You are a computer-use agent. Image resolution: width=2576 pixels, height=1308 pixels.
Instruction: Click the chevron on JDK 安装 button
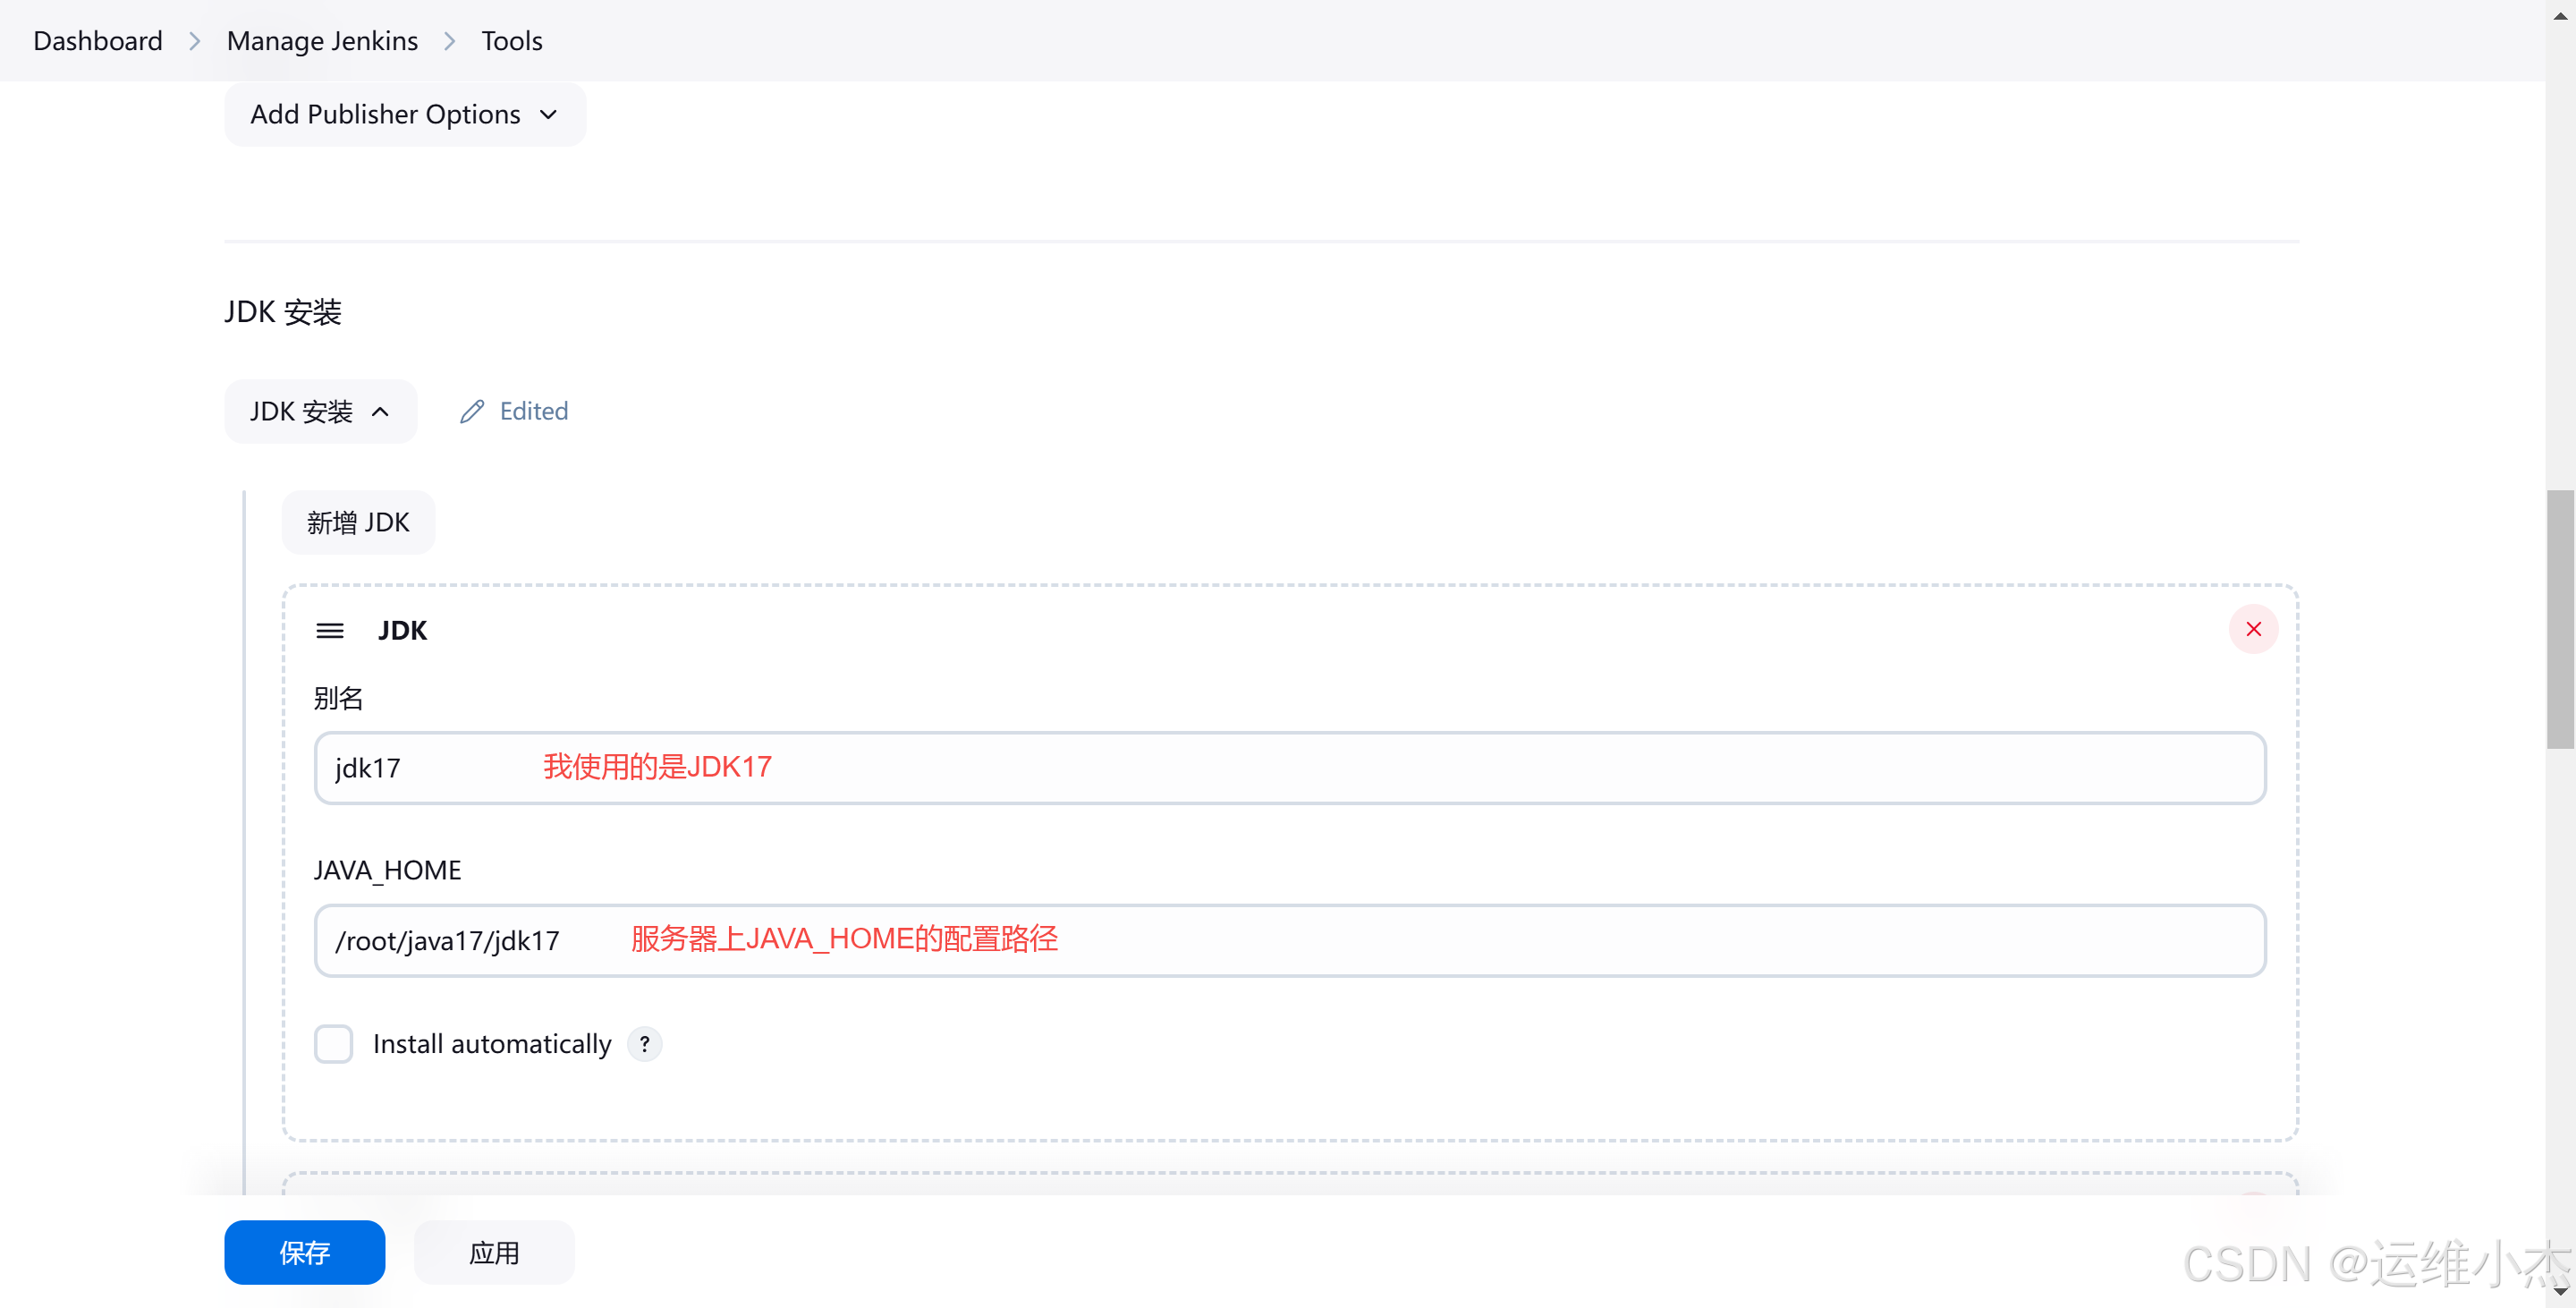click(x=381, y=412)
